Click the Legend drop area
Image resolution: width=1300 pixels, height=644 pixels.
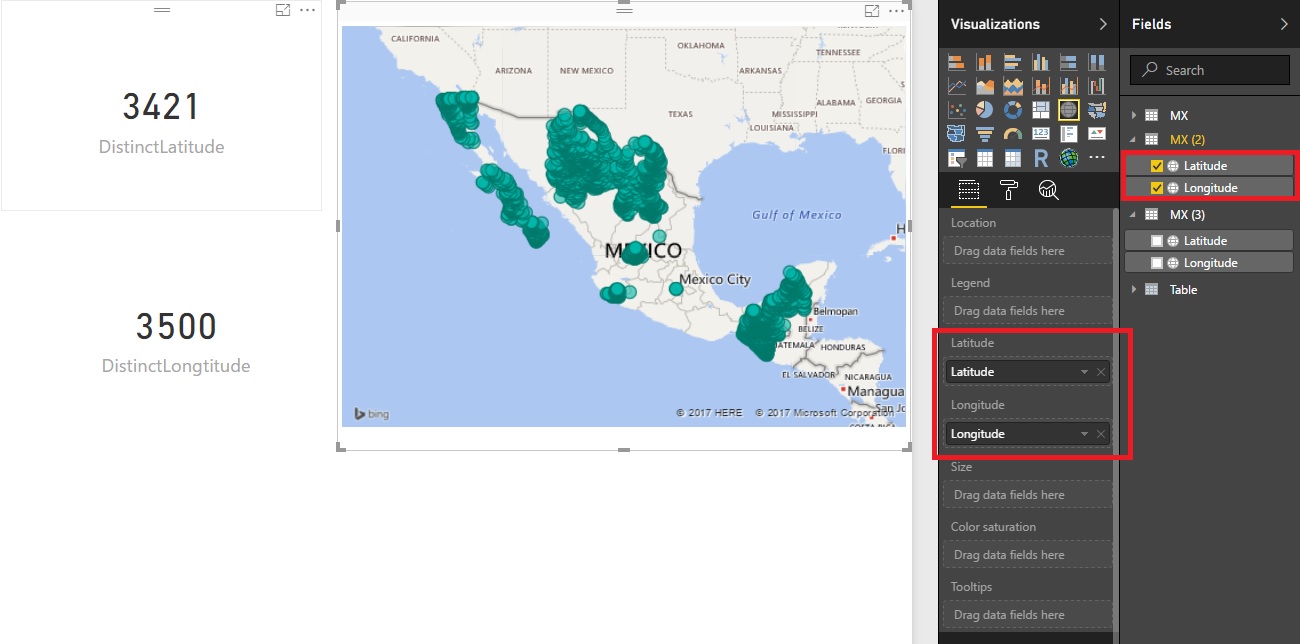click(1027, 311)
